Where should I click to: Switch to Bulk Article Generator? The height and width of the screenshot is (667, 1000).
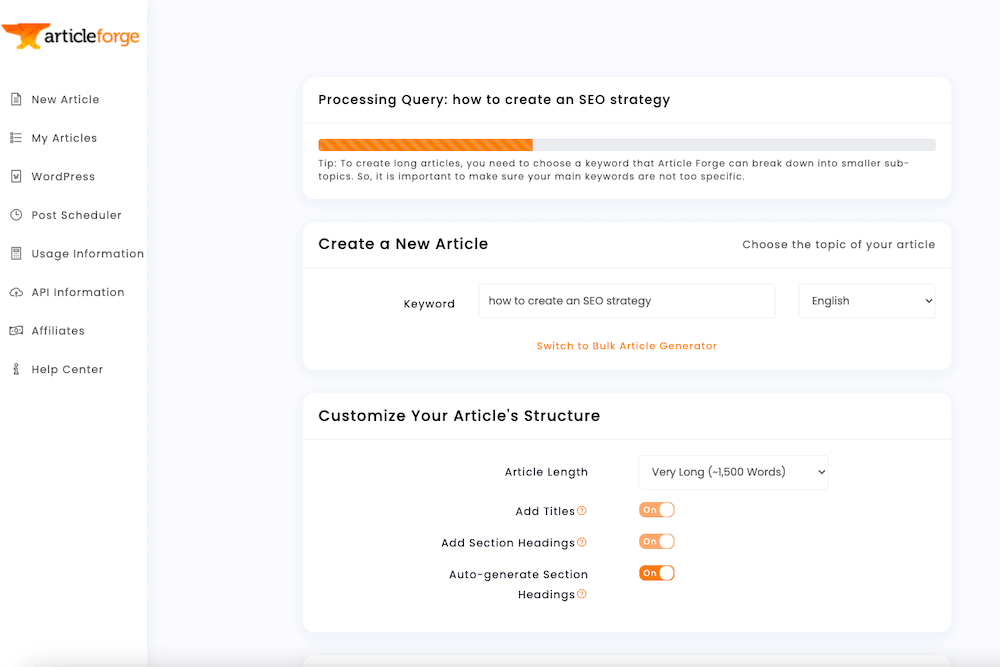(x=627, y=346)
